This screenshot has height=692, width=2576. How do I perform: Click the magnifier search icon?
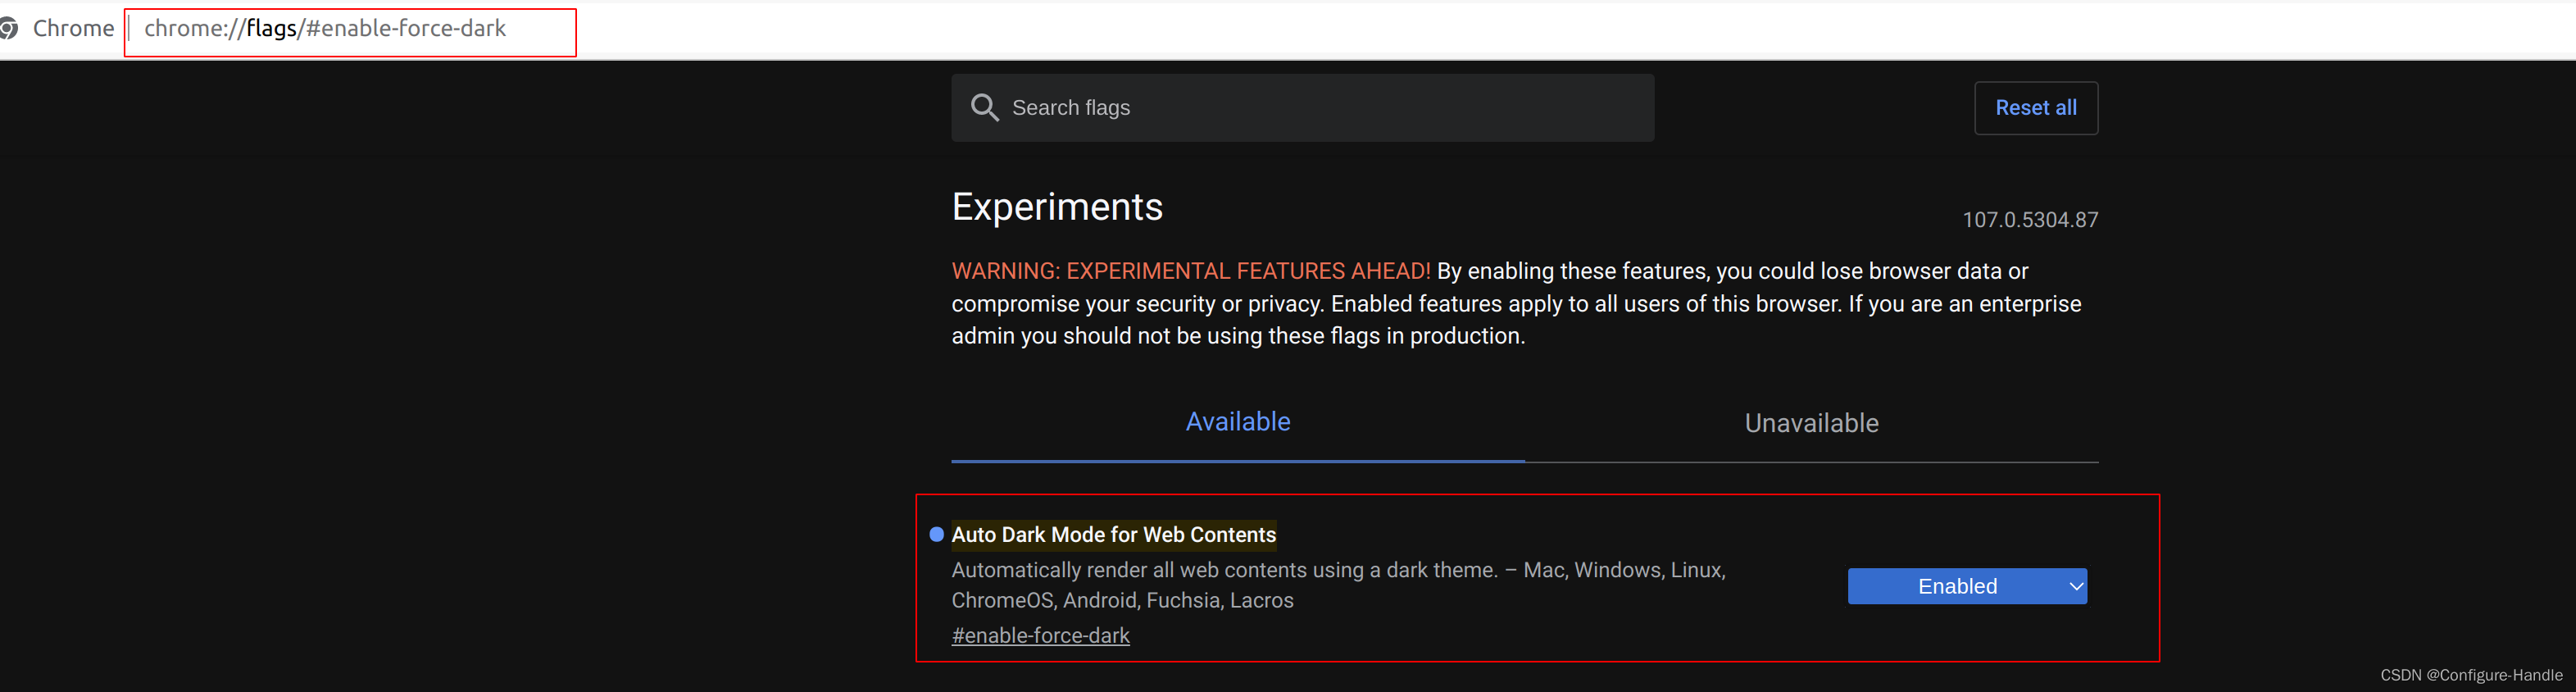tap(984, 107)
